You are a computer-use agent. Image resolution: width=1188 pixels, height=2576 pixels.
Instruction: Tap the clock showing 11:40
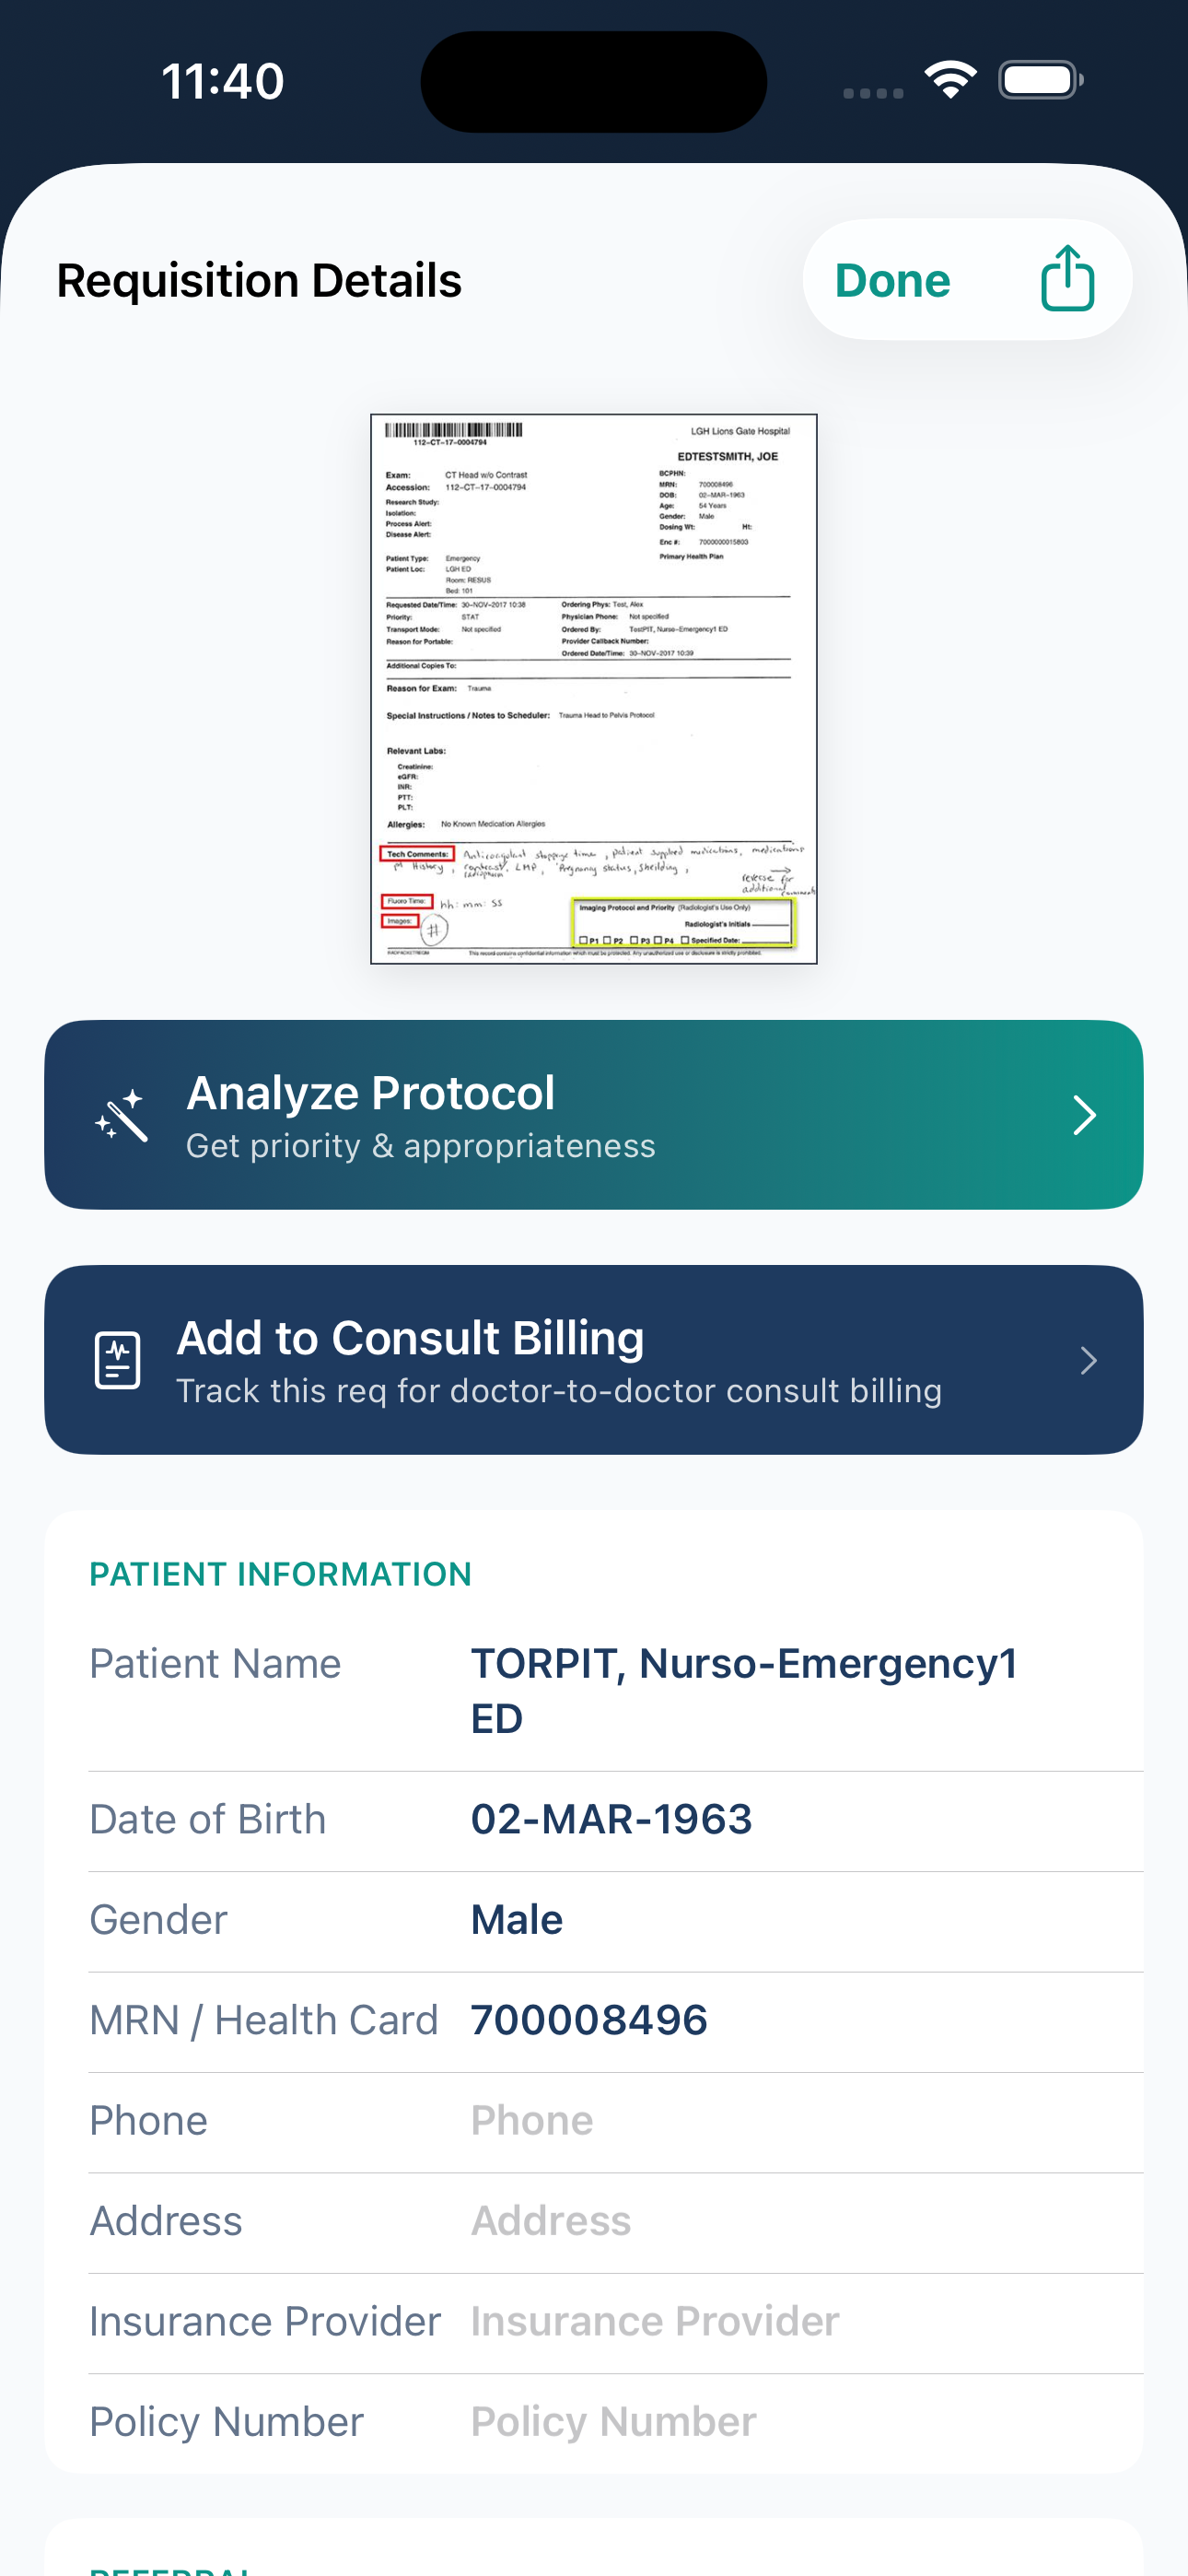click(x=223, y=81)
